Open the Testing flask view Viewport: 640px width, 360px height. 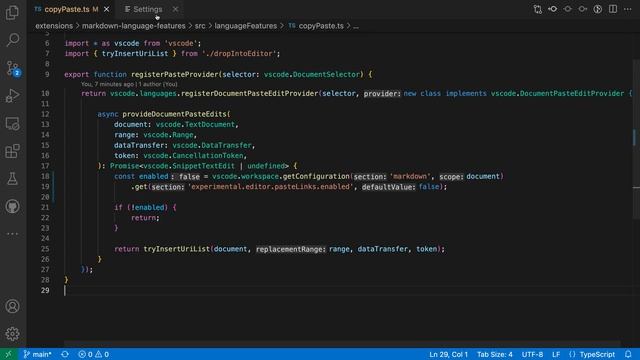coord(12,179)
